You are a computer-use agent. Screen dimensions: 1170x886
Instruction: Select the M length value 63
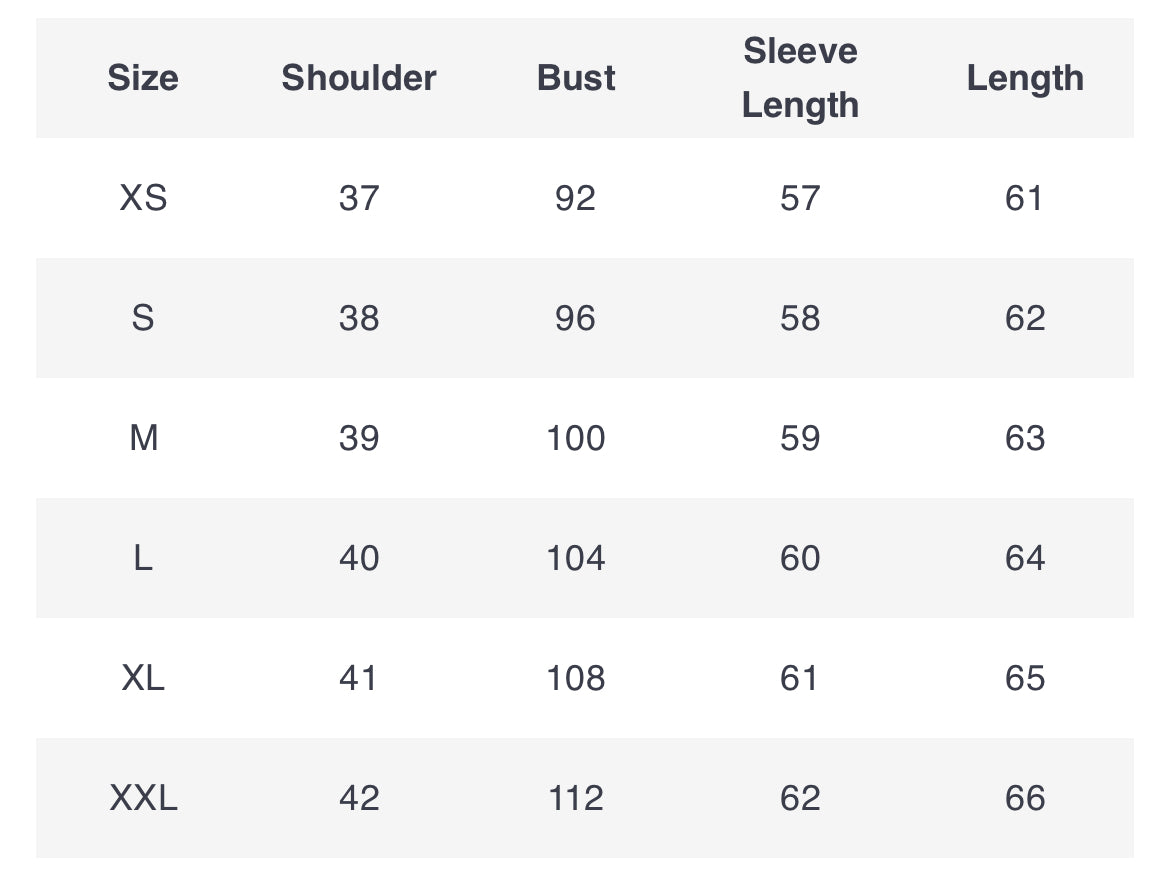click(x=1025, y=438)
